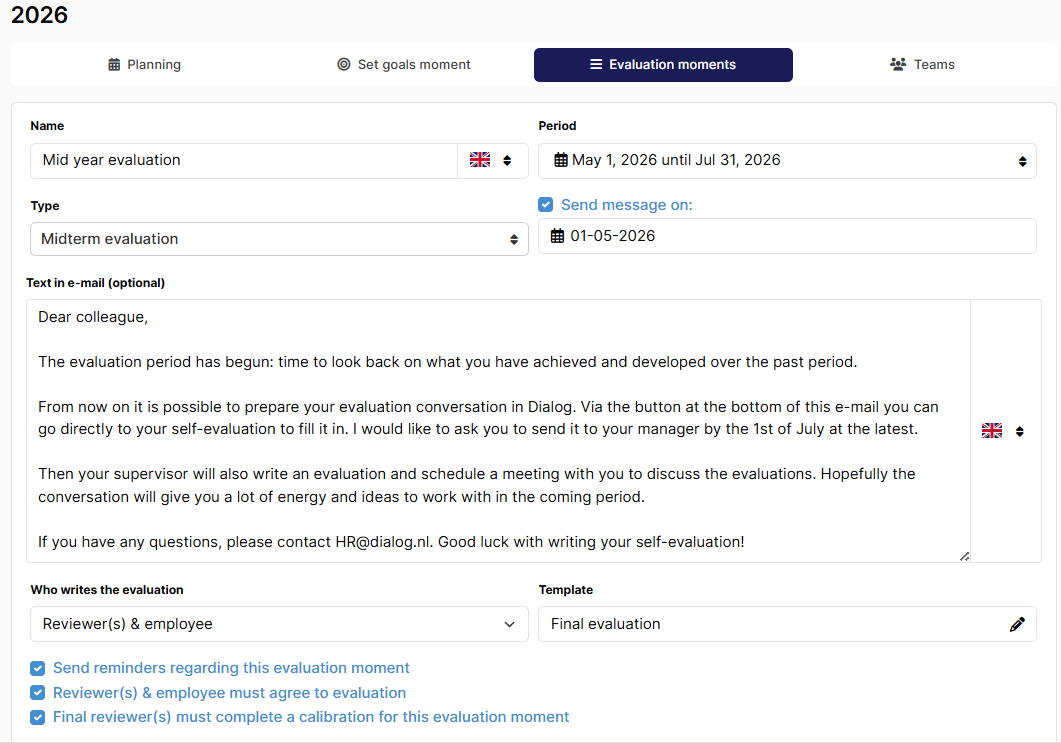Toggle Reviewer(s) & employee must agree checkbox
The width and height of the screenshot is (1061, 743).
(x=38, y=693)
